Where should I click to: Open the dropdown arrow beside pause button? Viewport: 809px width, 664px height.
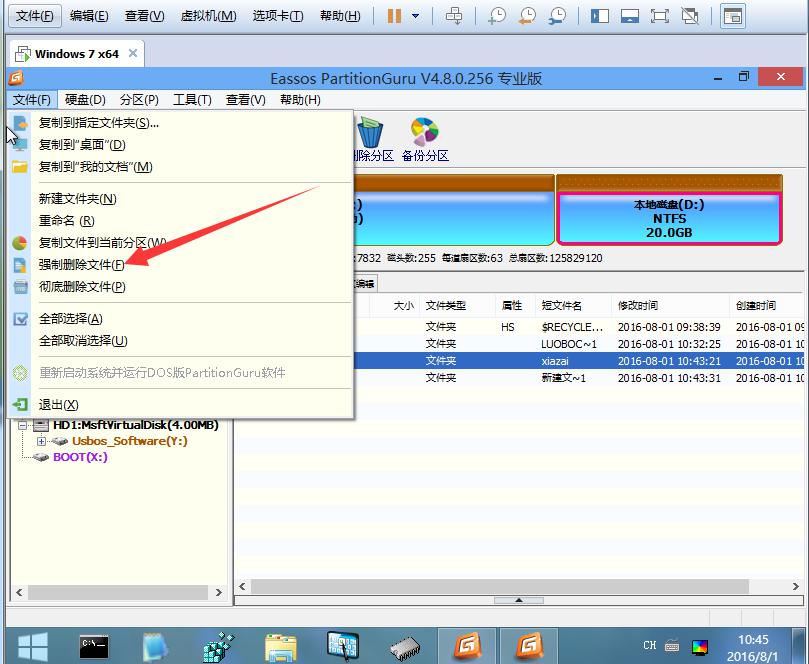[x=416, y=16]
